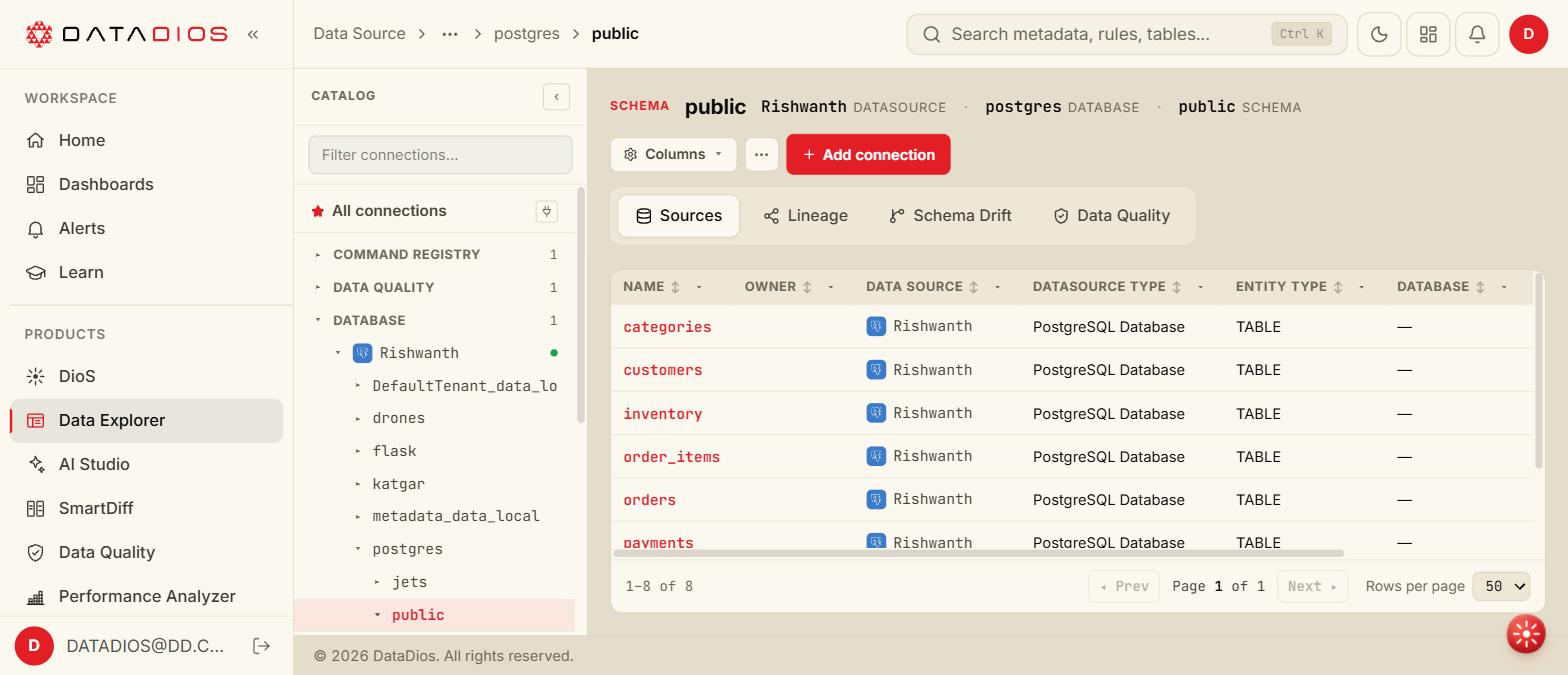Select All connections
Viewport: 1568px width, 675px height.
[x=389, y=211]
